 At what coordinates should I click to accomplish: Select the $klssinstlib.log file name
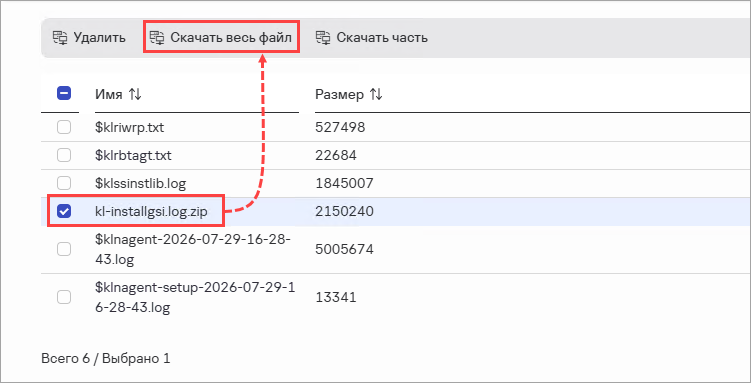[x=140, y=183]
